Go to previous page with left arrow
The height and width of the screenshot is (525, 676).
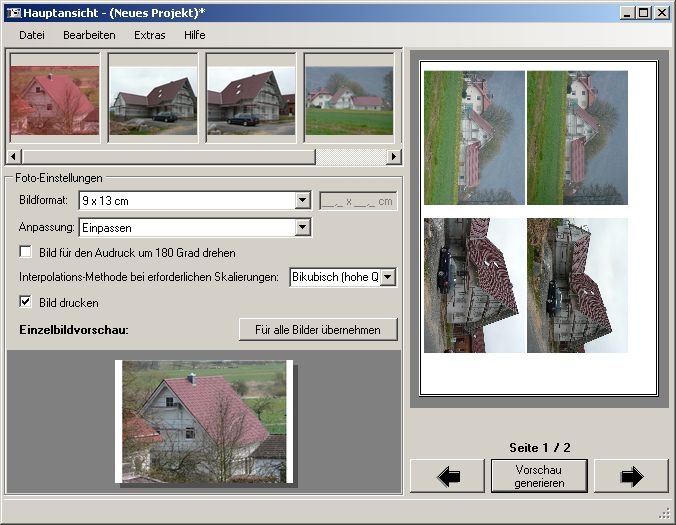[x=447, y=476]
